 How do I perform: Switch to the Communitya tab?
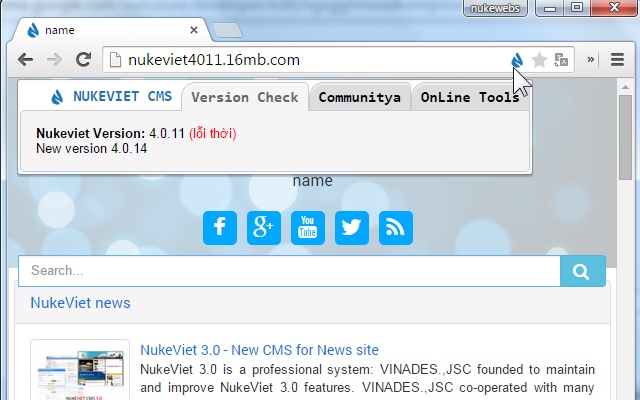tap(360, 97)
